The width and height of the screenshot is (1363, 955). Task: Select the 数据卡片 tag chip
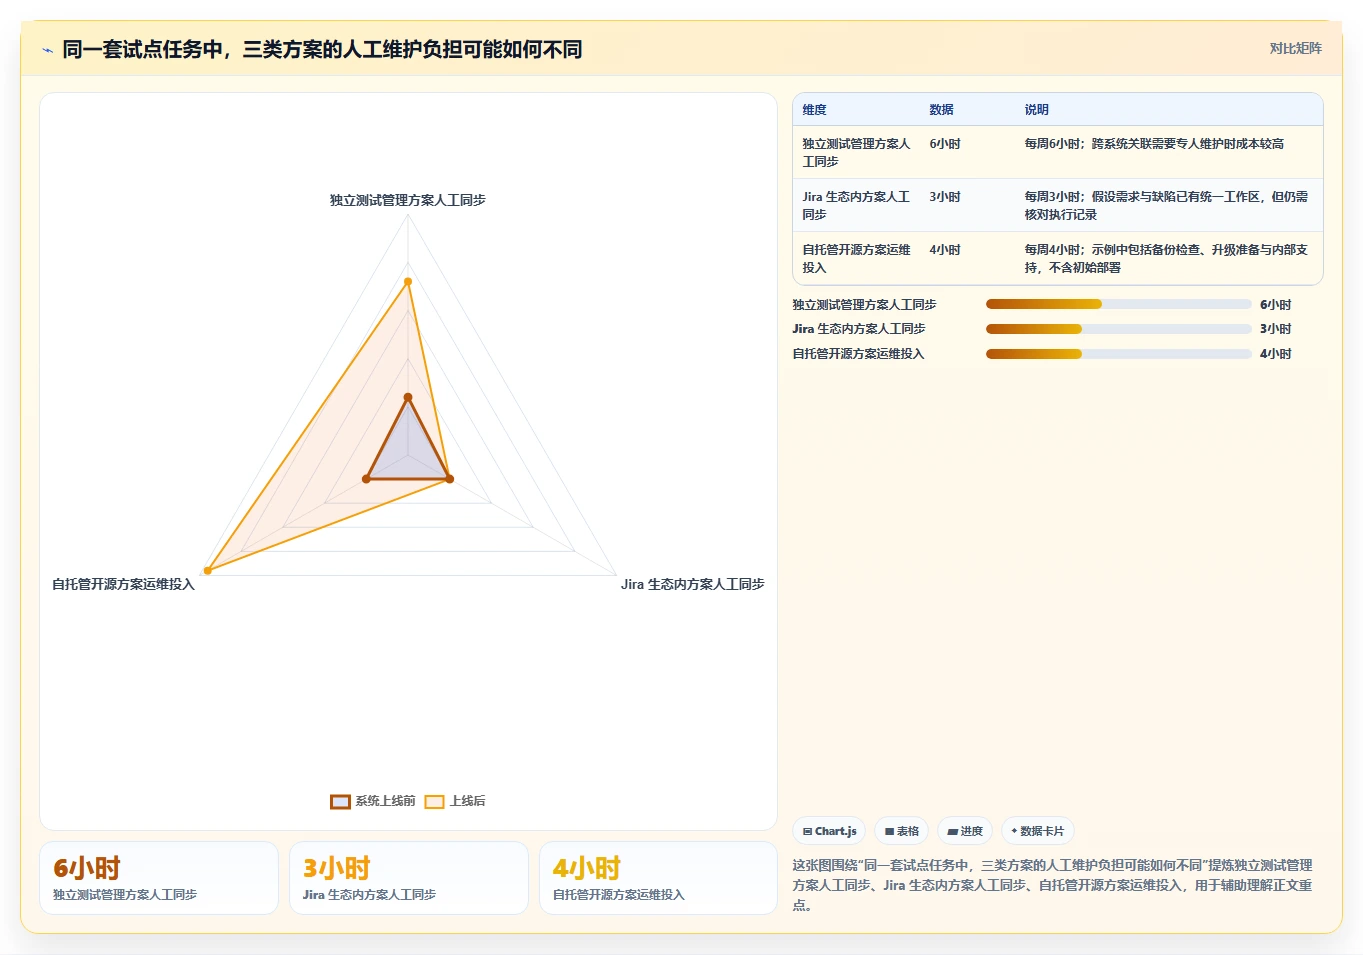(1038, 831)
